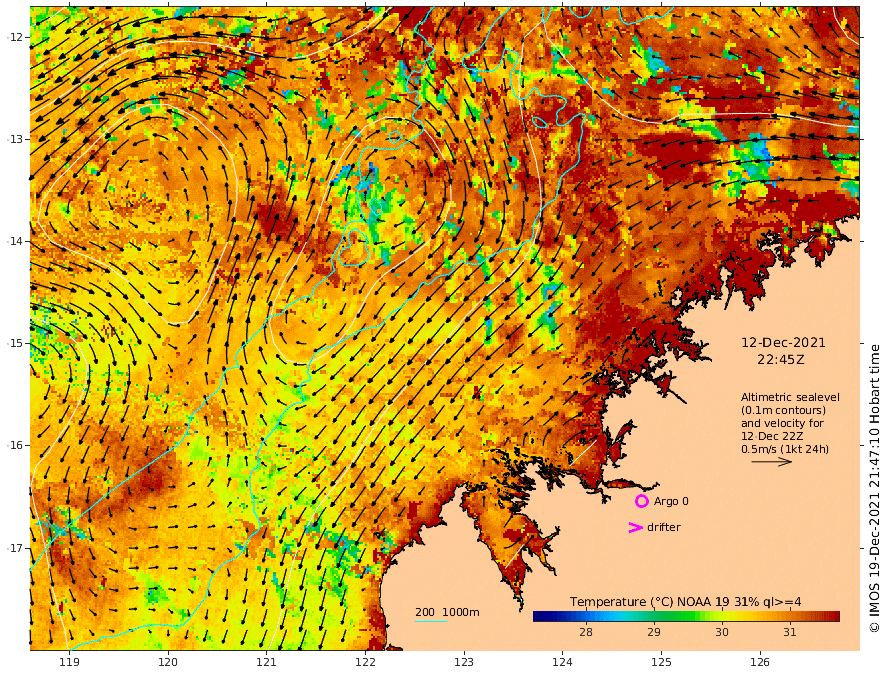Screen dimensions: 880x680
Task: Click latitude label -12
Action: (x=15, y=37)
